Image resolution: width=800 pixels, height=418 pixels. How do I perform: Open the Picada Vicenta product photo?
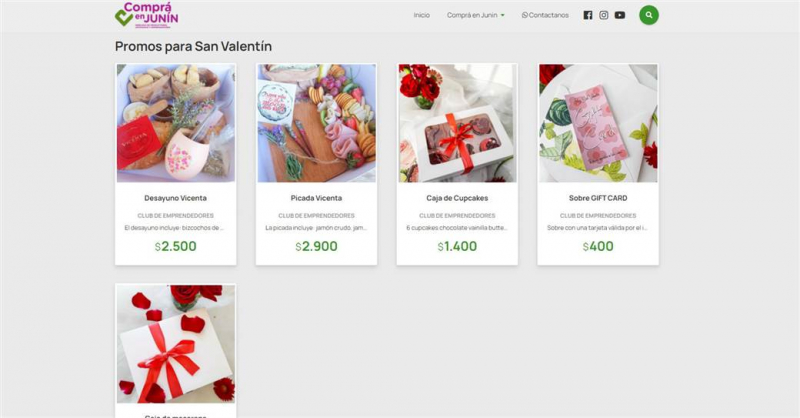point(316,123)
